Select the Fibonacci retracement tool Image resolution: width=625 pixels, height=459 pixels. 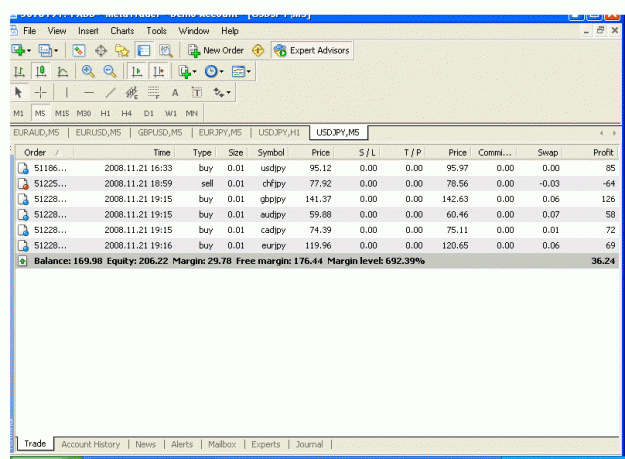click(153, 93)
